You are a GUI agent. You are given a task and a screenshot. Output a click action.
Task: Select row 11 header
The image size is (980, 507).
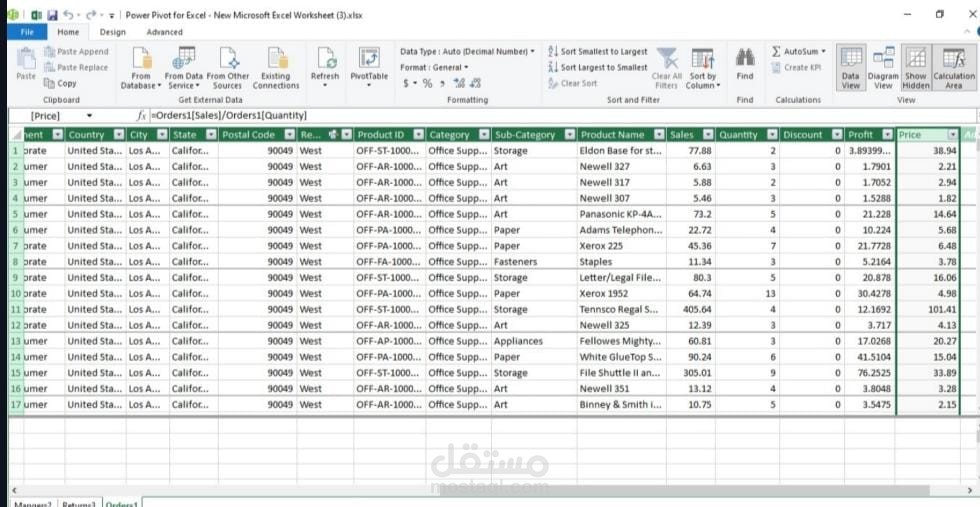tap(16, 309)
